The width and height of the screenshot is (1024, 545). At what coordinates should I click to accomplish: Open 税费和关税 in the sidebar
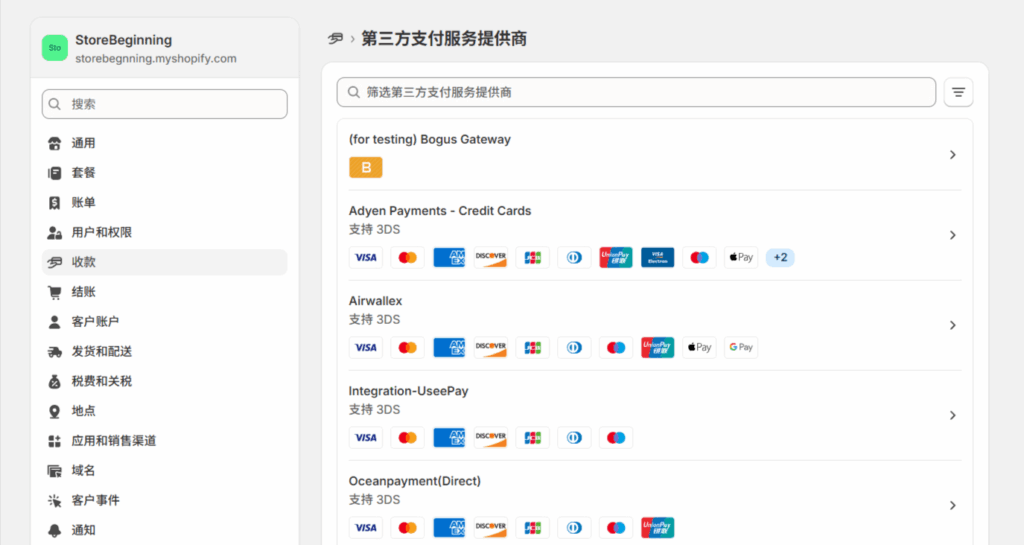101,381
